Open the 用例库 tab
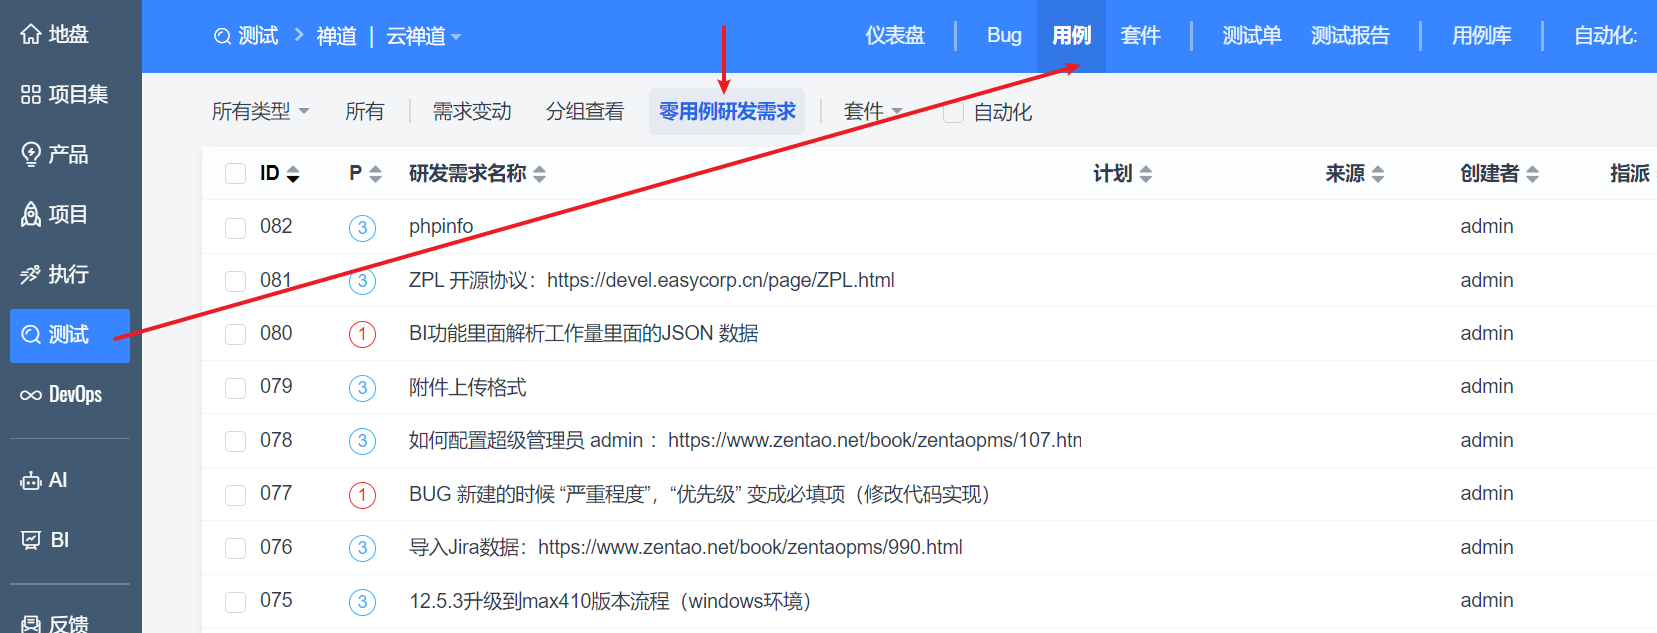This screenshot has height=633, width=1657. [1482, 36]
